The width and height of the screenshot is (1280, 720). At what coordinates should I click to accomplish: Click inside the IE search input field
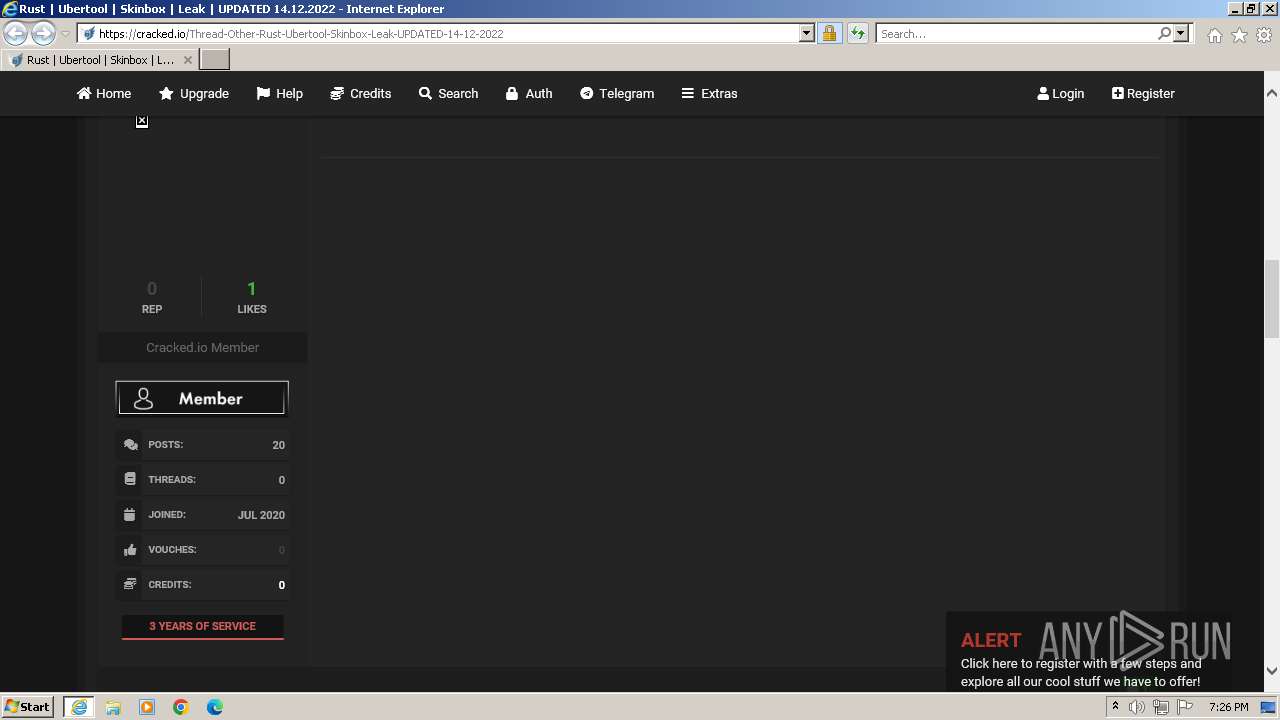pyautogui.click(x=1016, y=34)
